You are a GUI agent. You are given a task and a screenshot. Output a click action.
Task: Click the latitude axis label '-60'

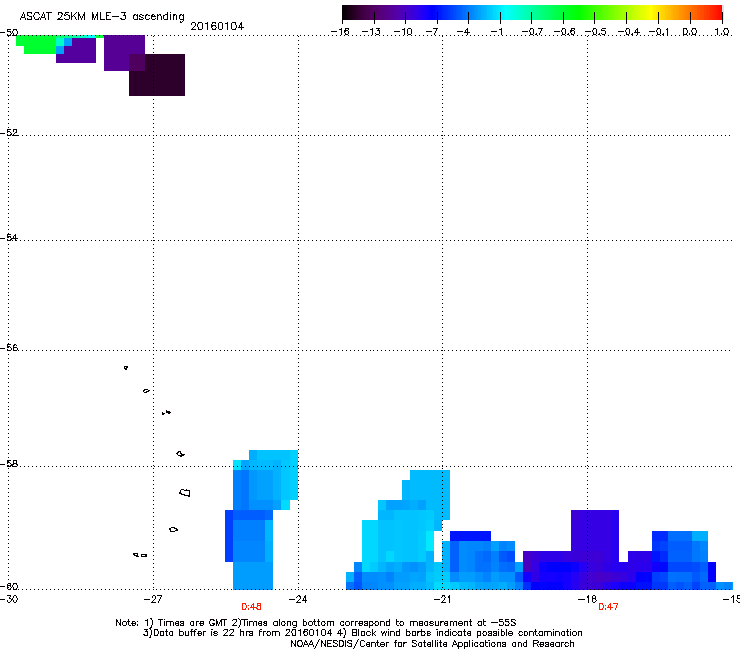(9, 586)
